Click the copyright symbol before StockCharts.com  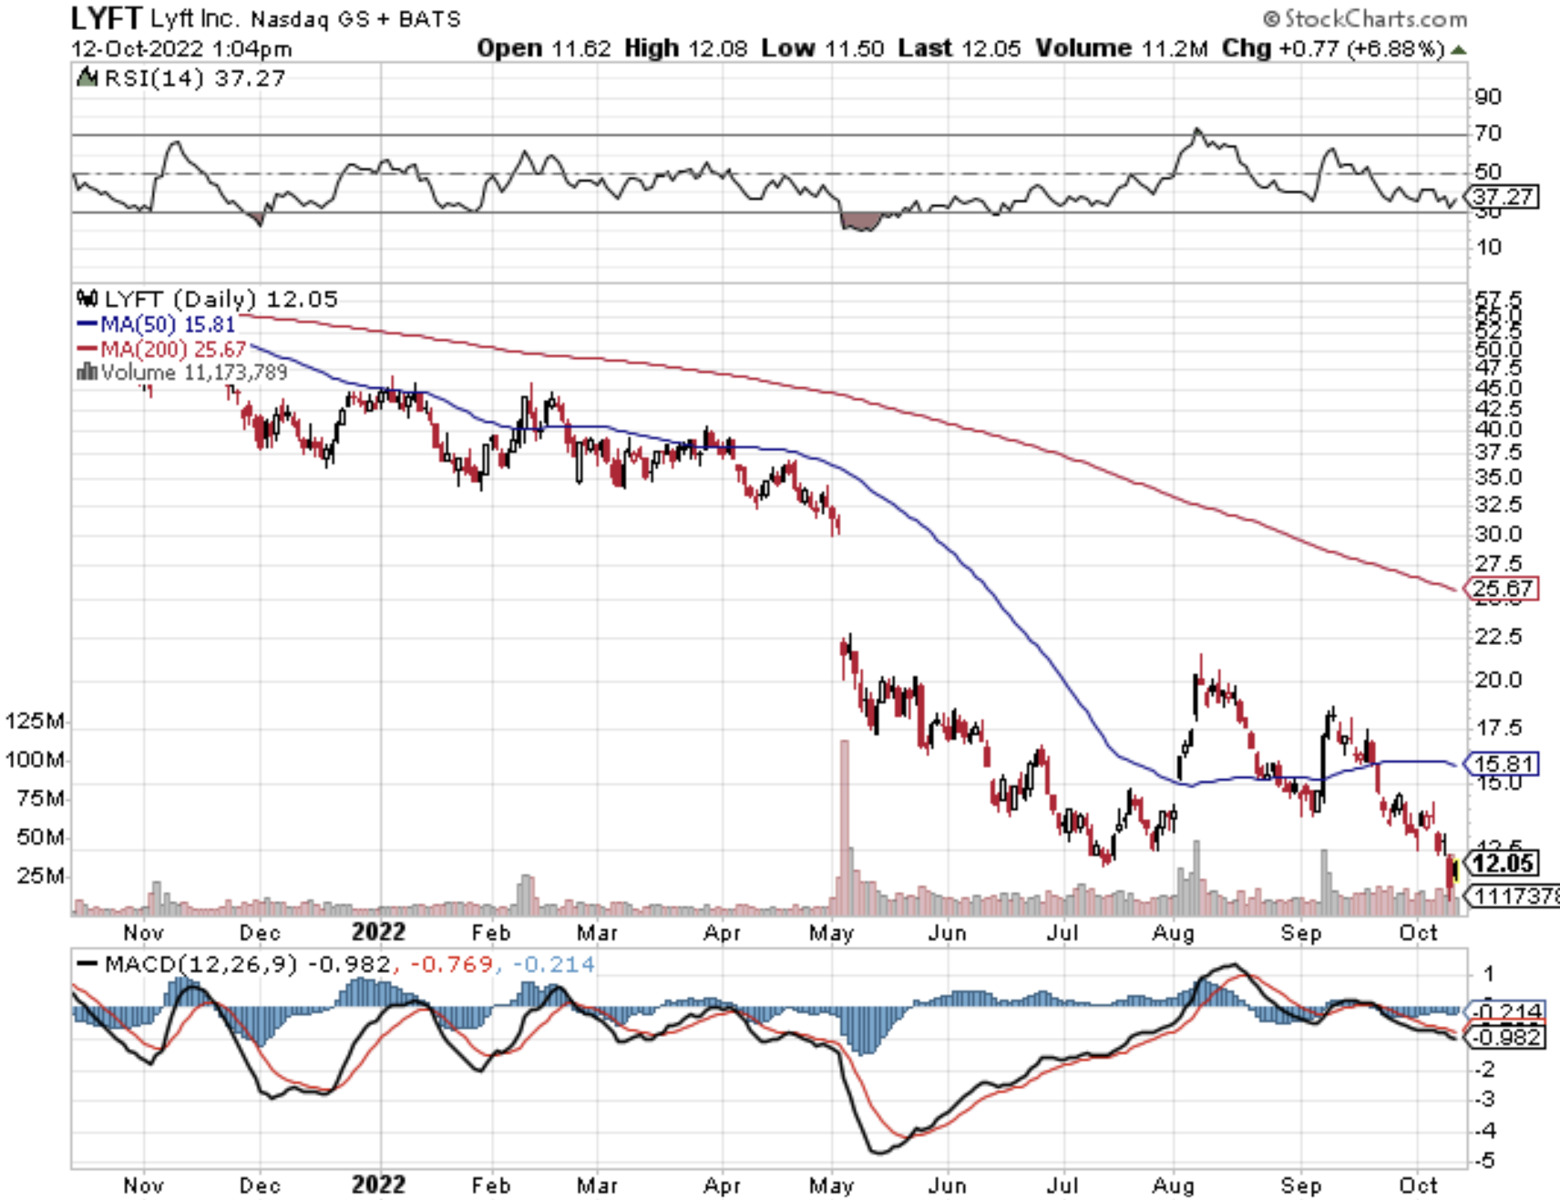1271,19
